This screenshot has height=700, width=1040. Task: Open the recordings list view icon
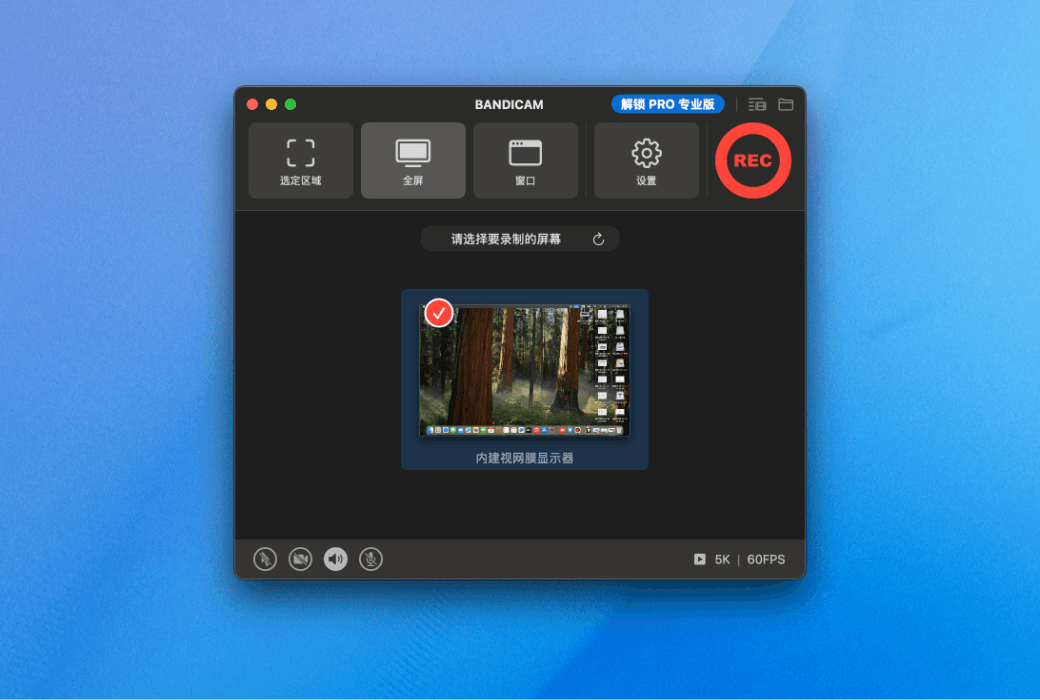(757, 104)
